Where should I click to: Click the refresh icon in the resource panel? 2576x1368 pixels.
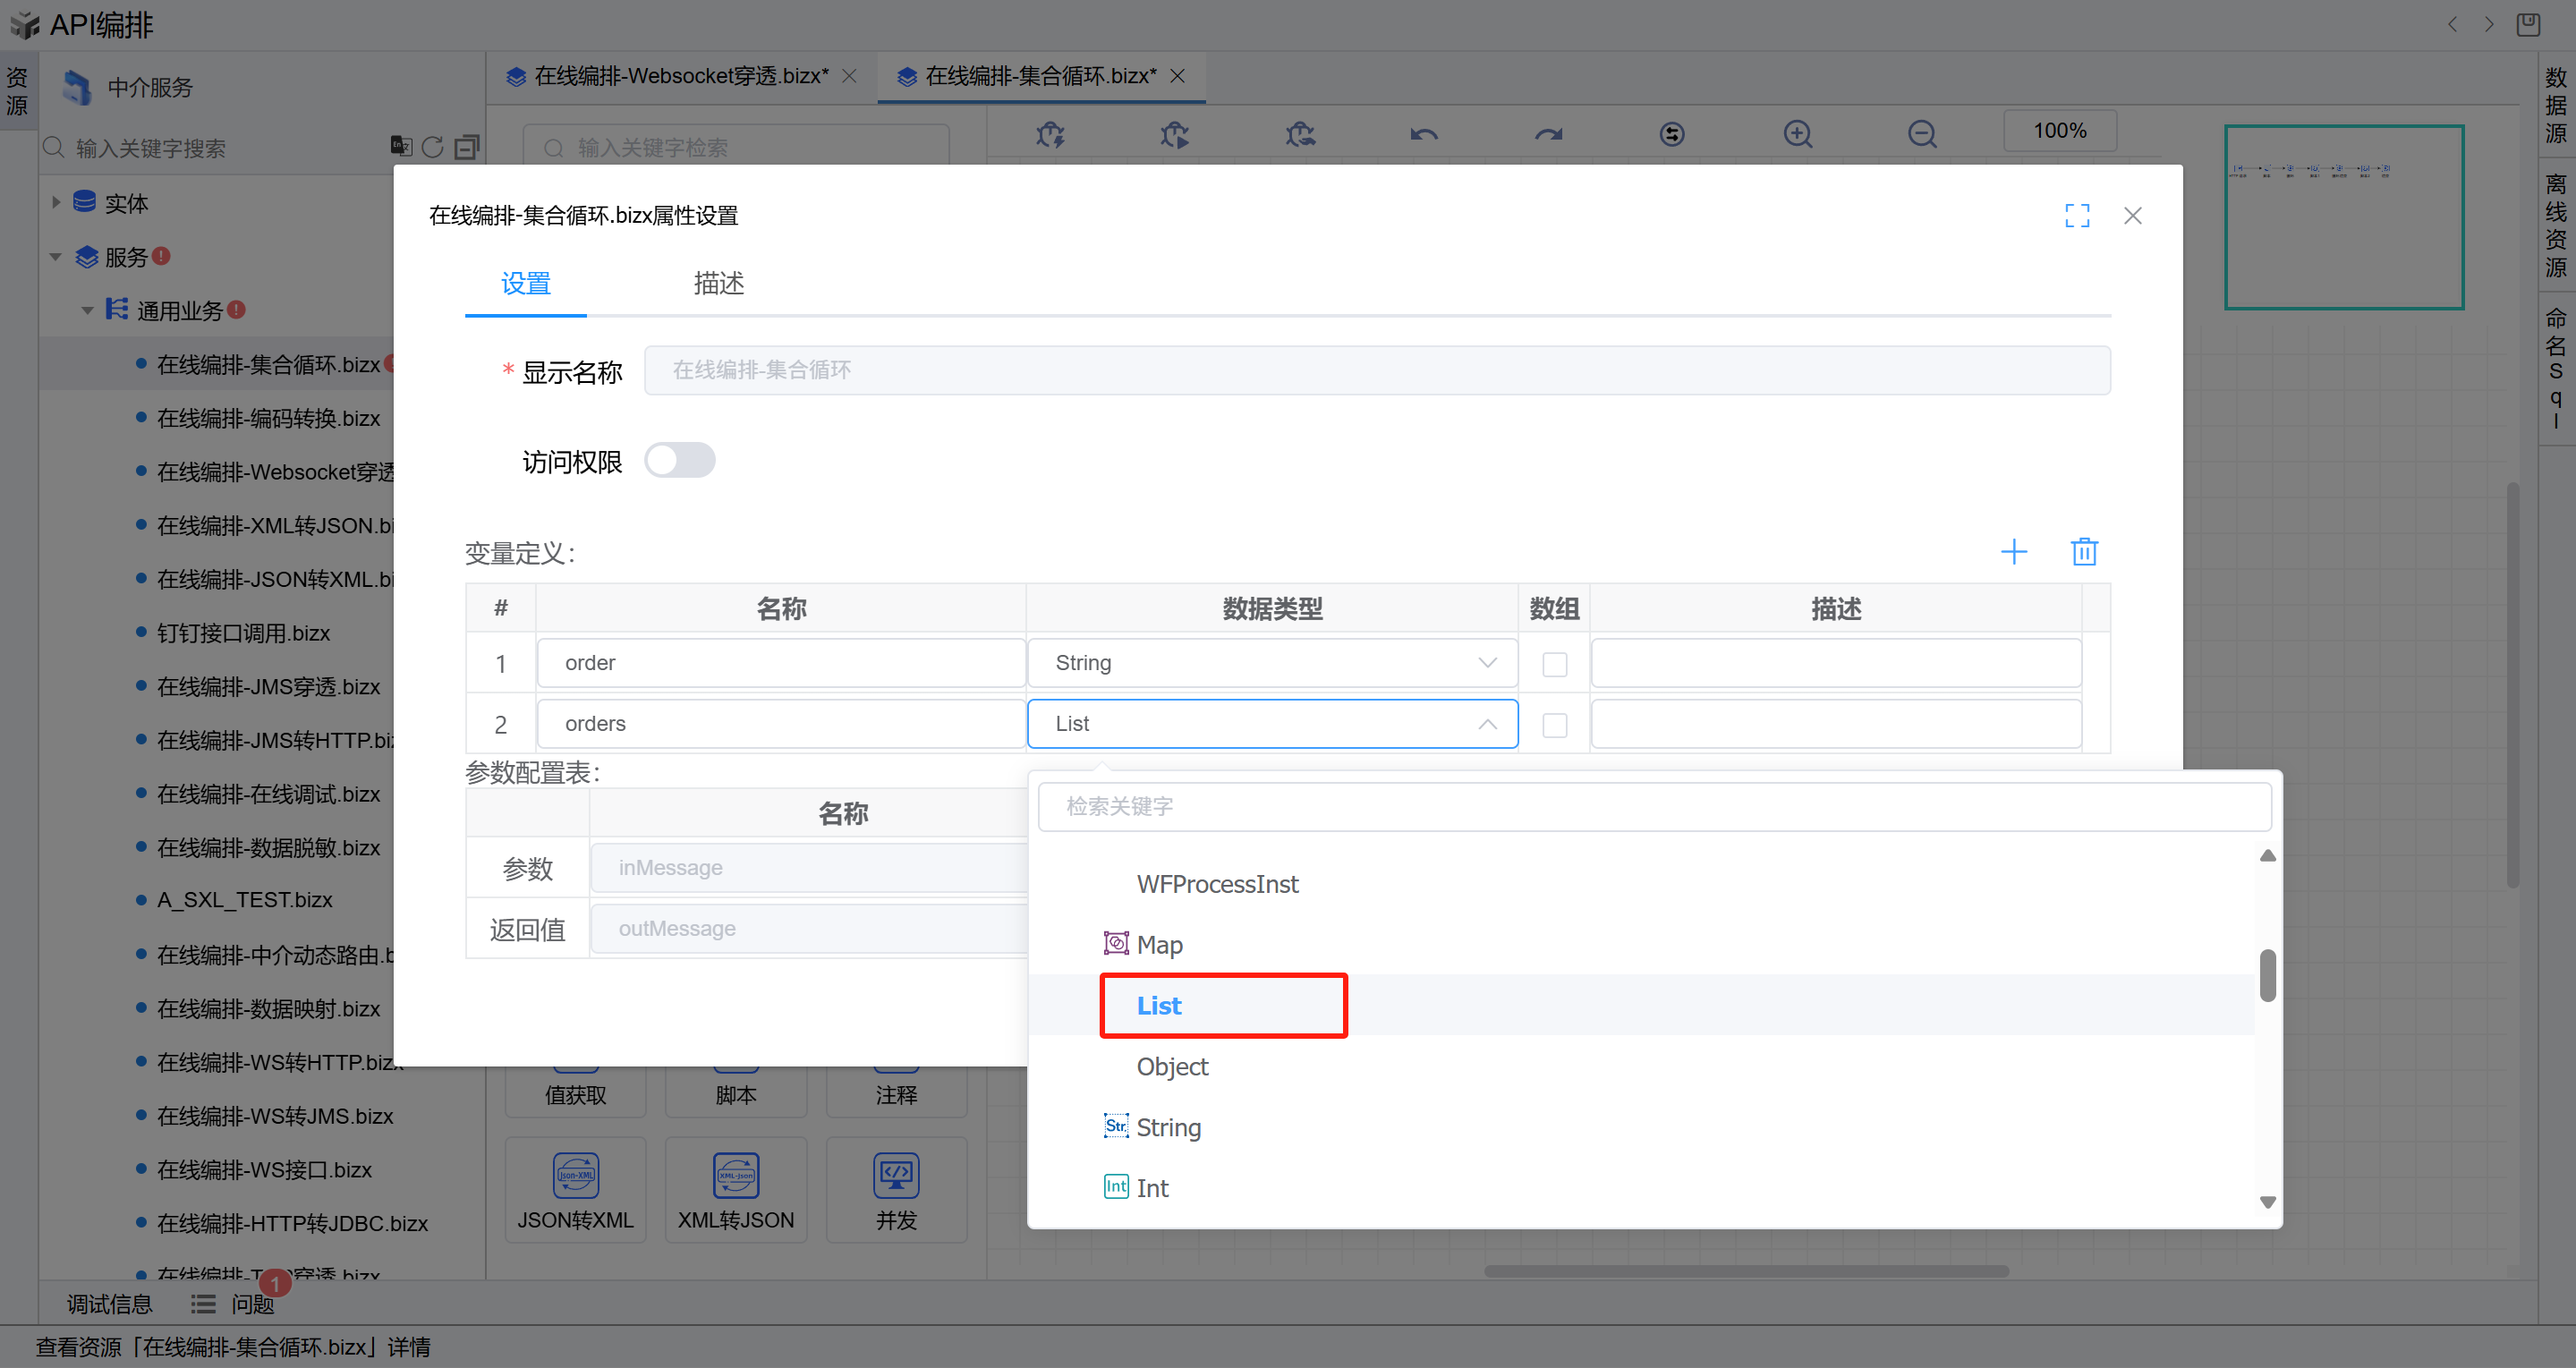(x=432, y=148)
